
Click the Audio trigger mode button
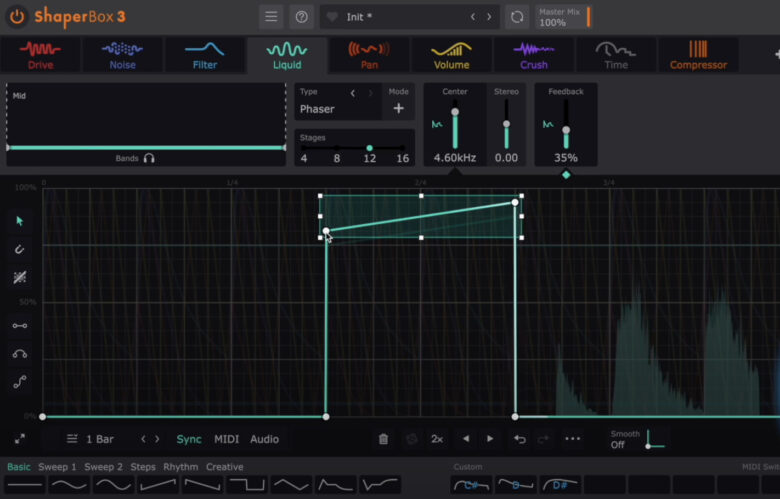click(x=264, y=439)
